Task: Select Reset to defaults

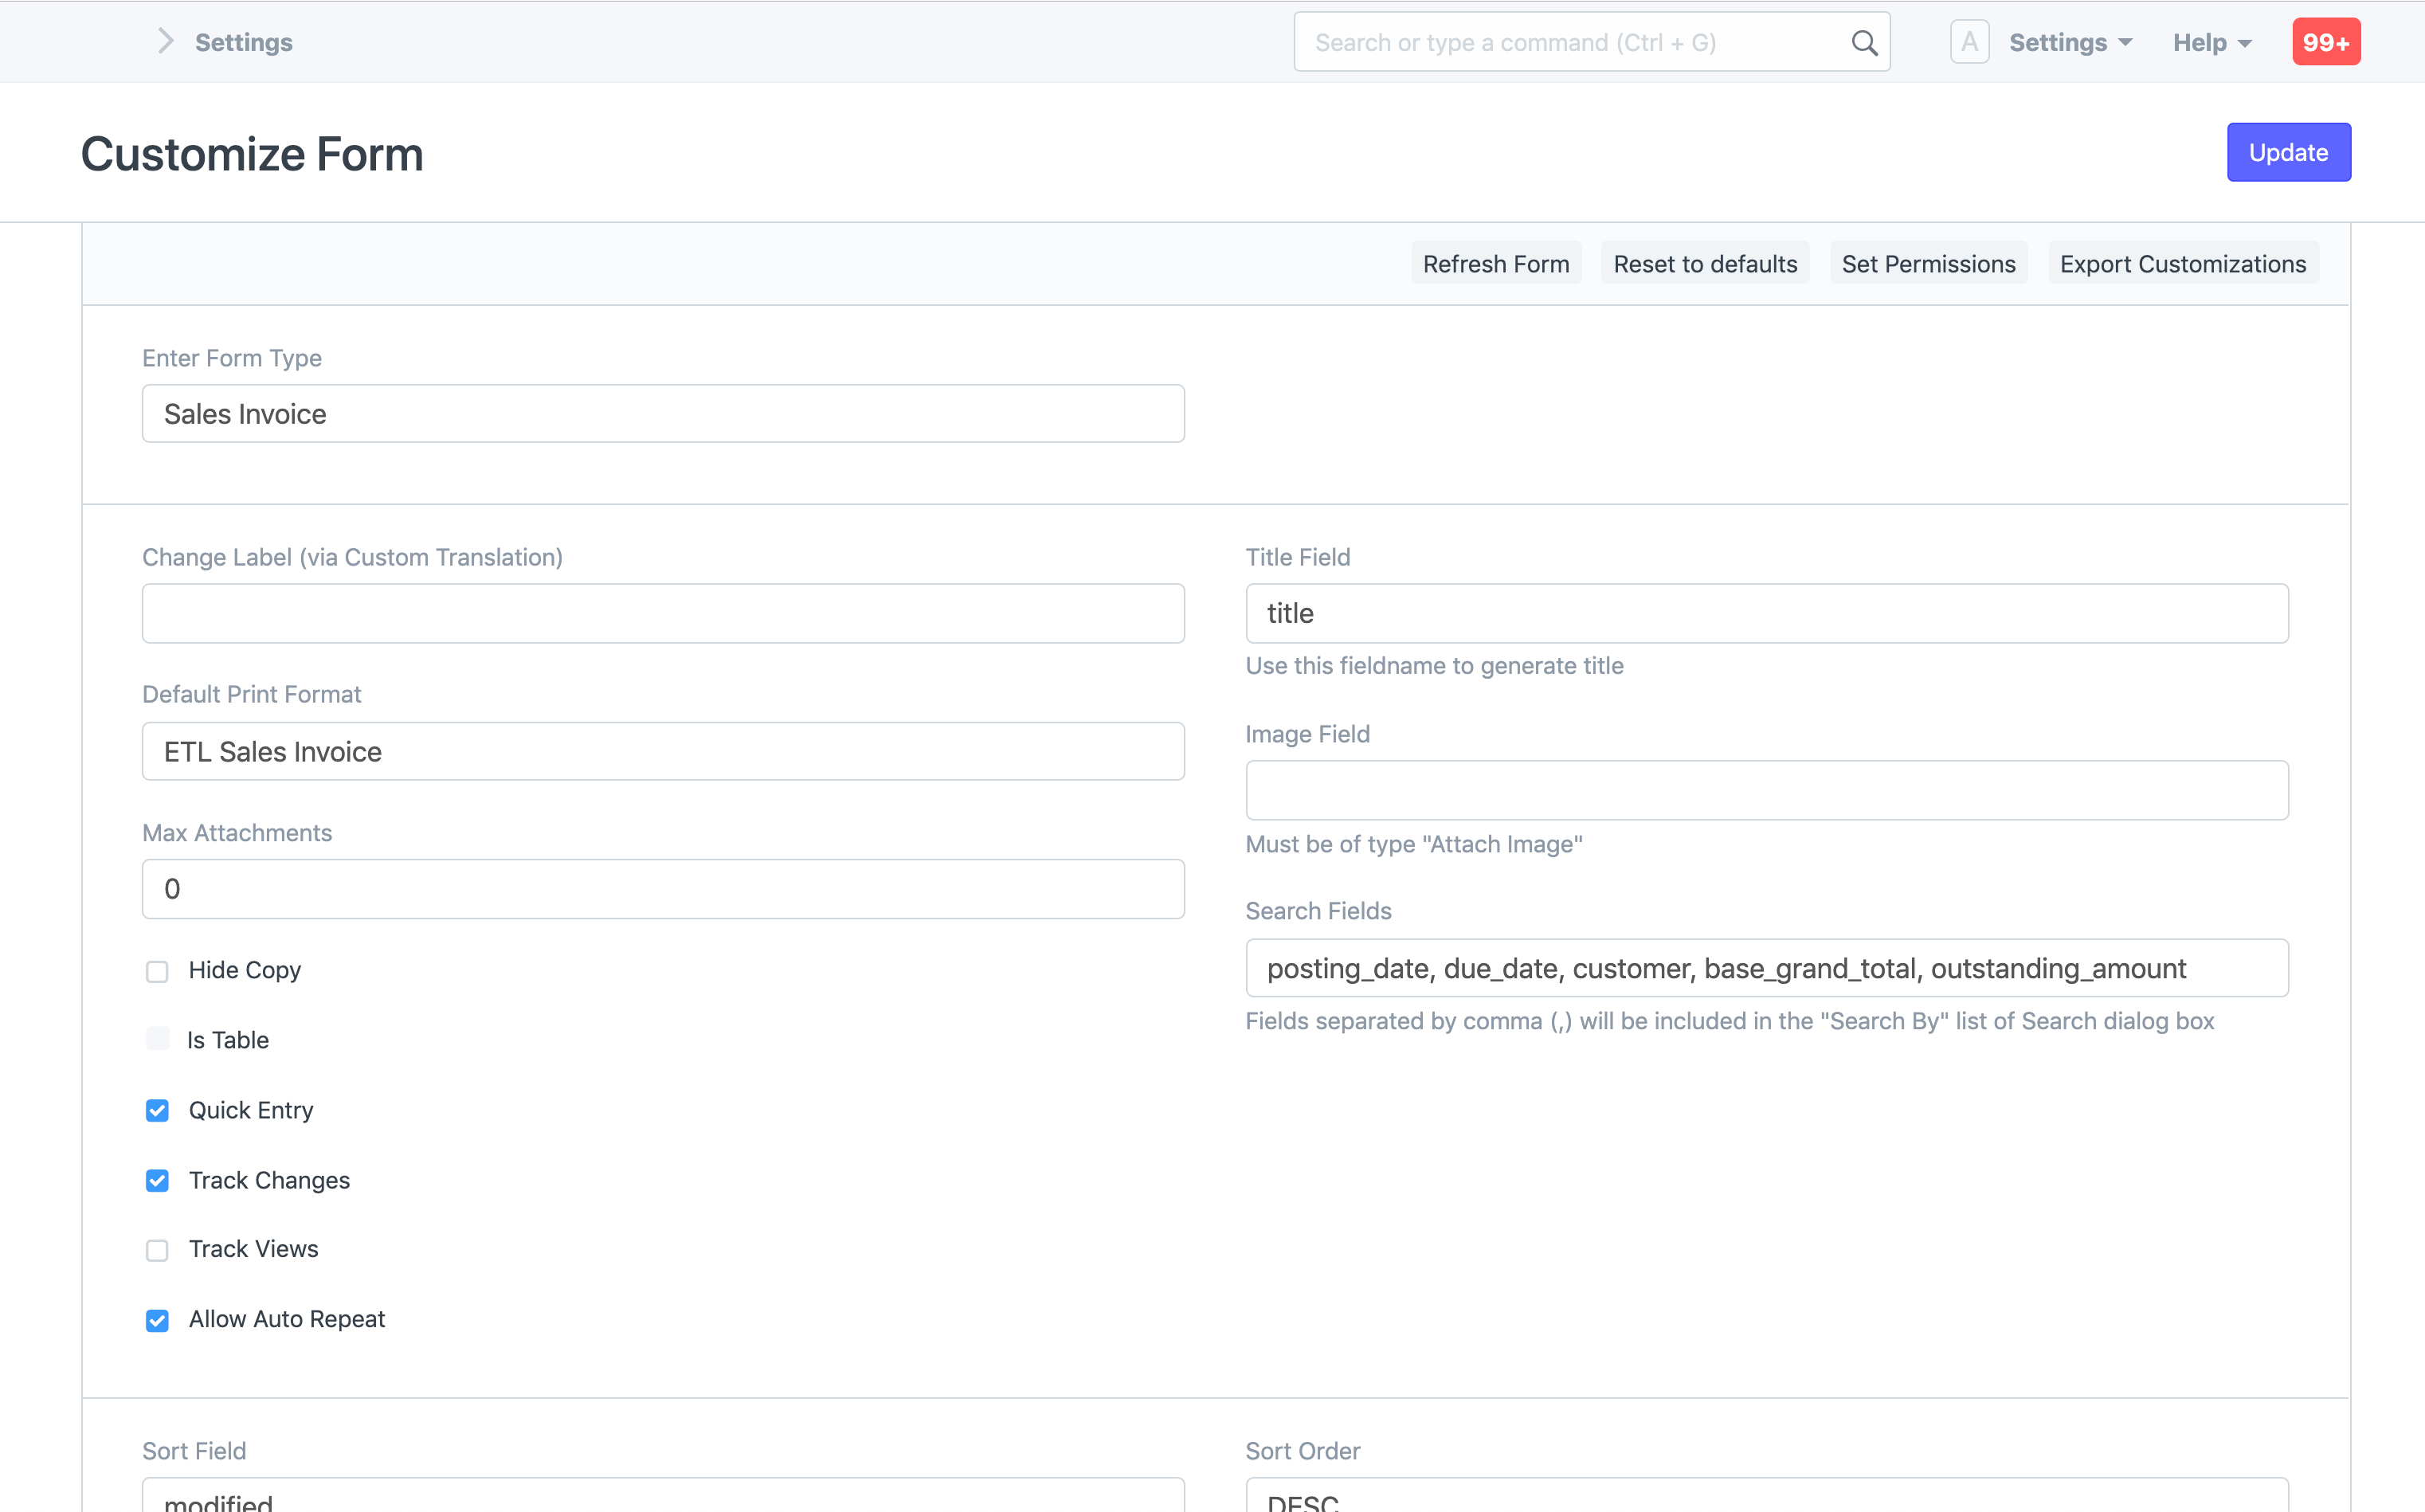Action: click(x=1704, y=264)
